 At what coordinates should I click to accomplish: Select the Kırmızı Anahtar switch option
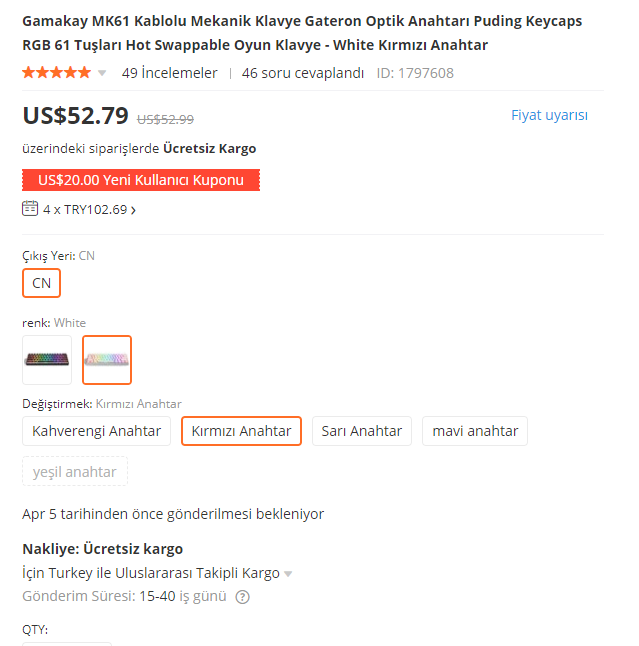tap(241, 431)
